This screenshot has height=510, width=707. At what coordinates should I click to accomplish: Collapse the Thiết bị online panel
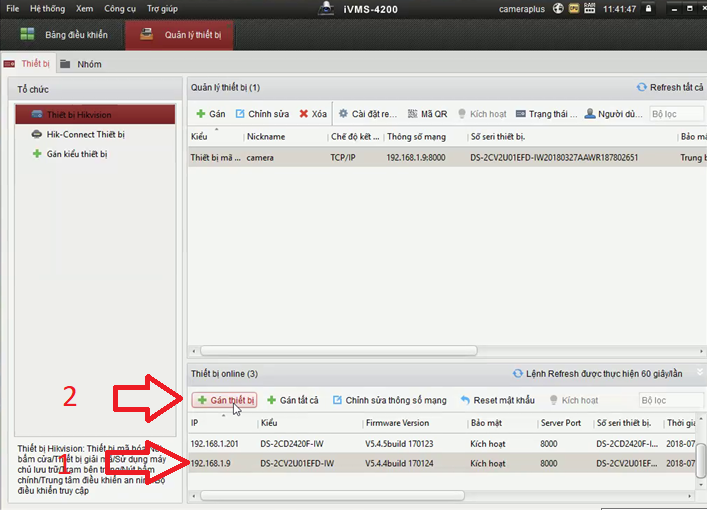[x=700, y=372]
